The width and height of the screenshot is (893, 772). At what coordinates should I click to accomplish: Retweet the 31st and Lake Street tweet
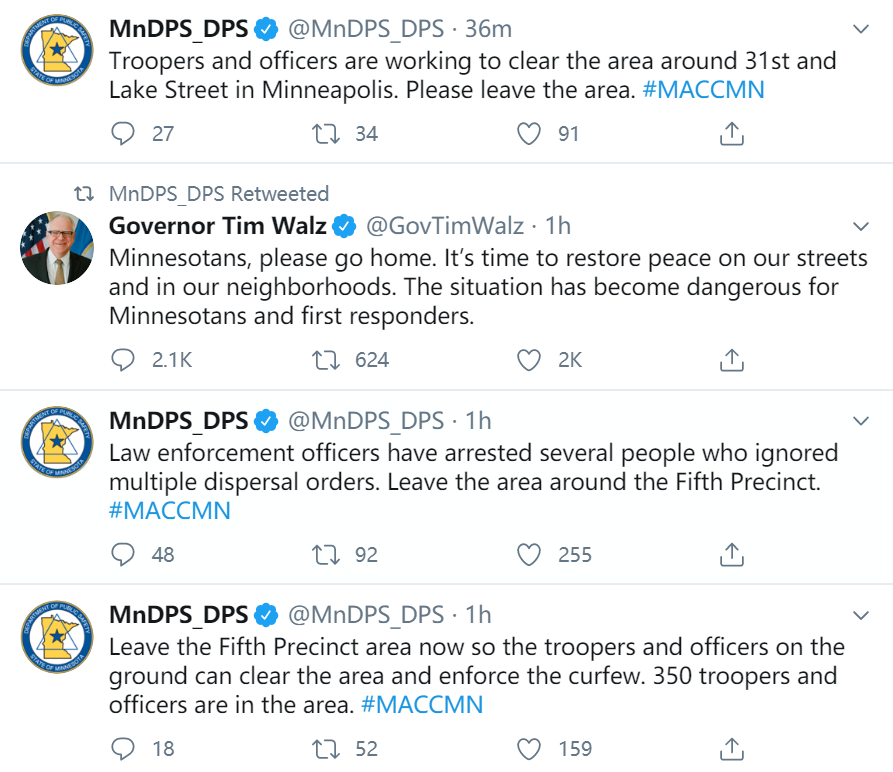pos(326,134)
